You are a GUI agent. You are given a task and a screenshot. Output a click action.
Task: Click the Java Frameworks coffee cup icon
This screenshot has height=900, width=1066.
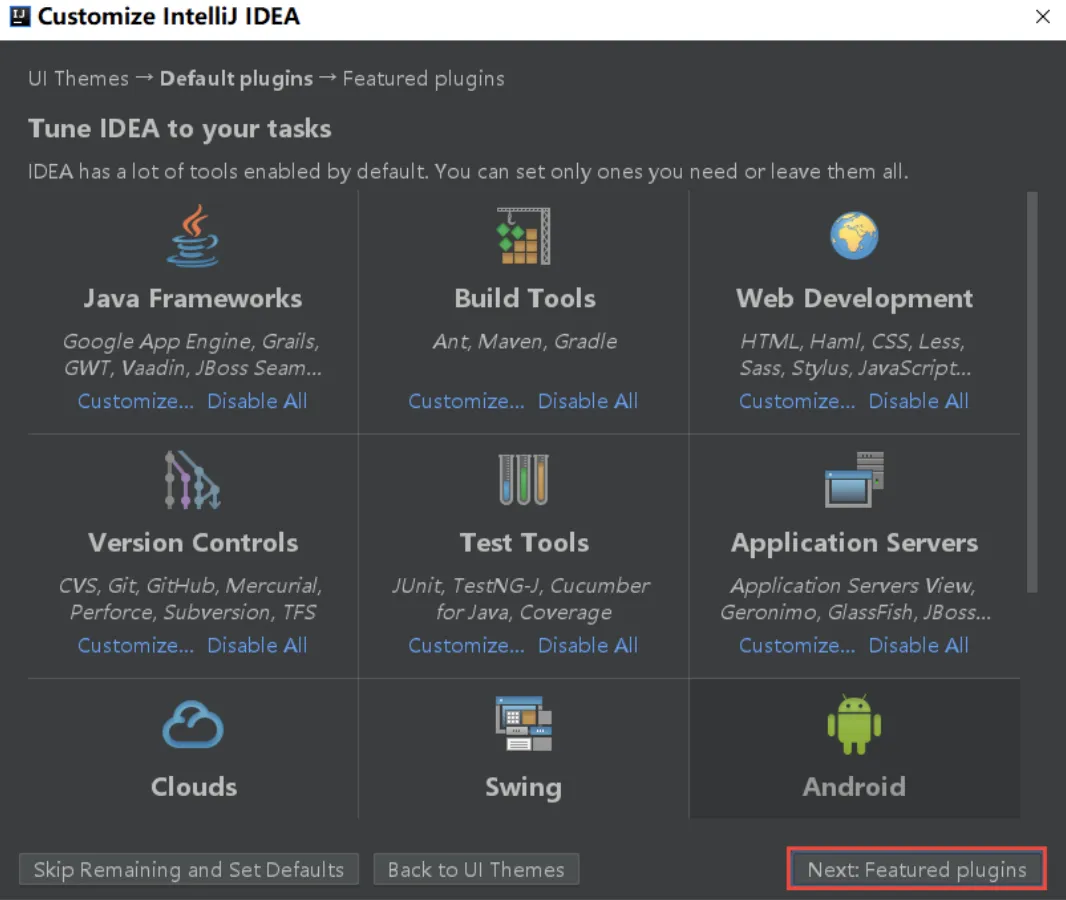coord(193,236)
